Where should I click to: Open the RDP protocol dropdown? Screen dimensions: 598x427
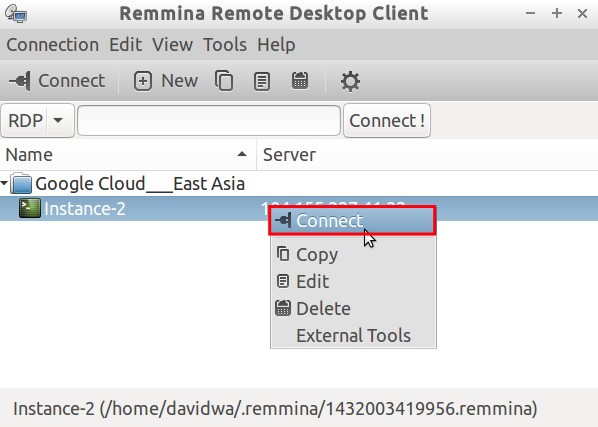tap(37, 120)
